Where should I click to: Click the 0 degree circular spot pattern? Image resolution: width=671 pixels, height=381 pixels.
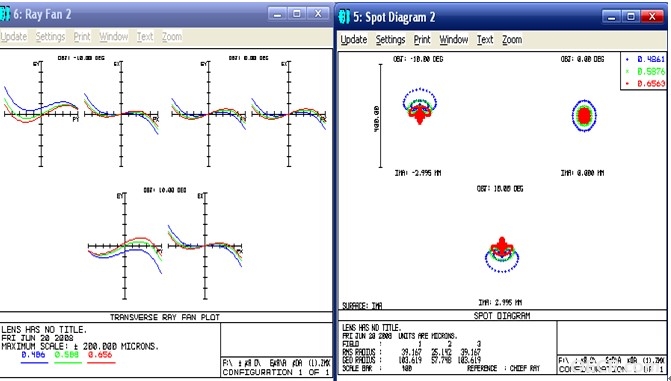click(584, 116)
